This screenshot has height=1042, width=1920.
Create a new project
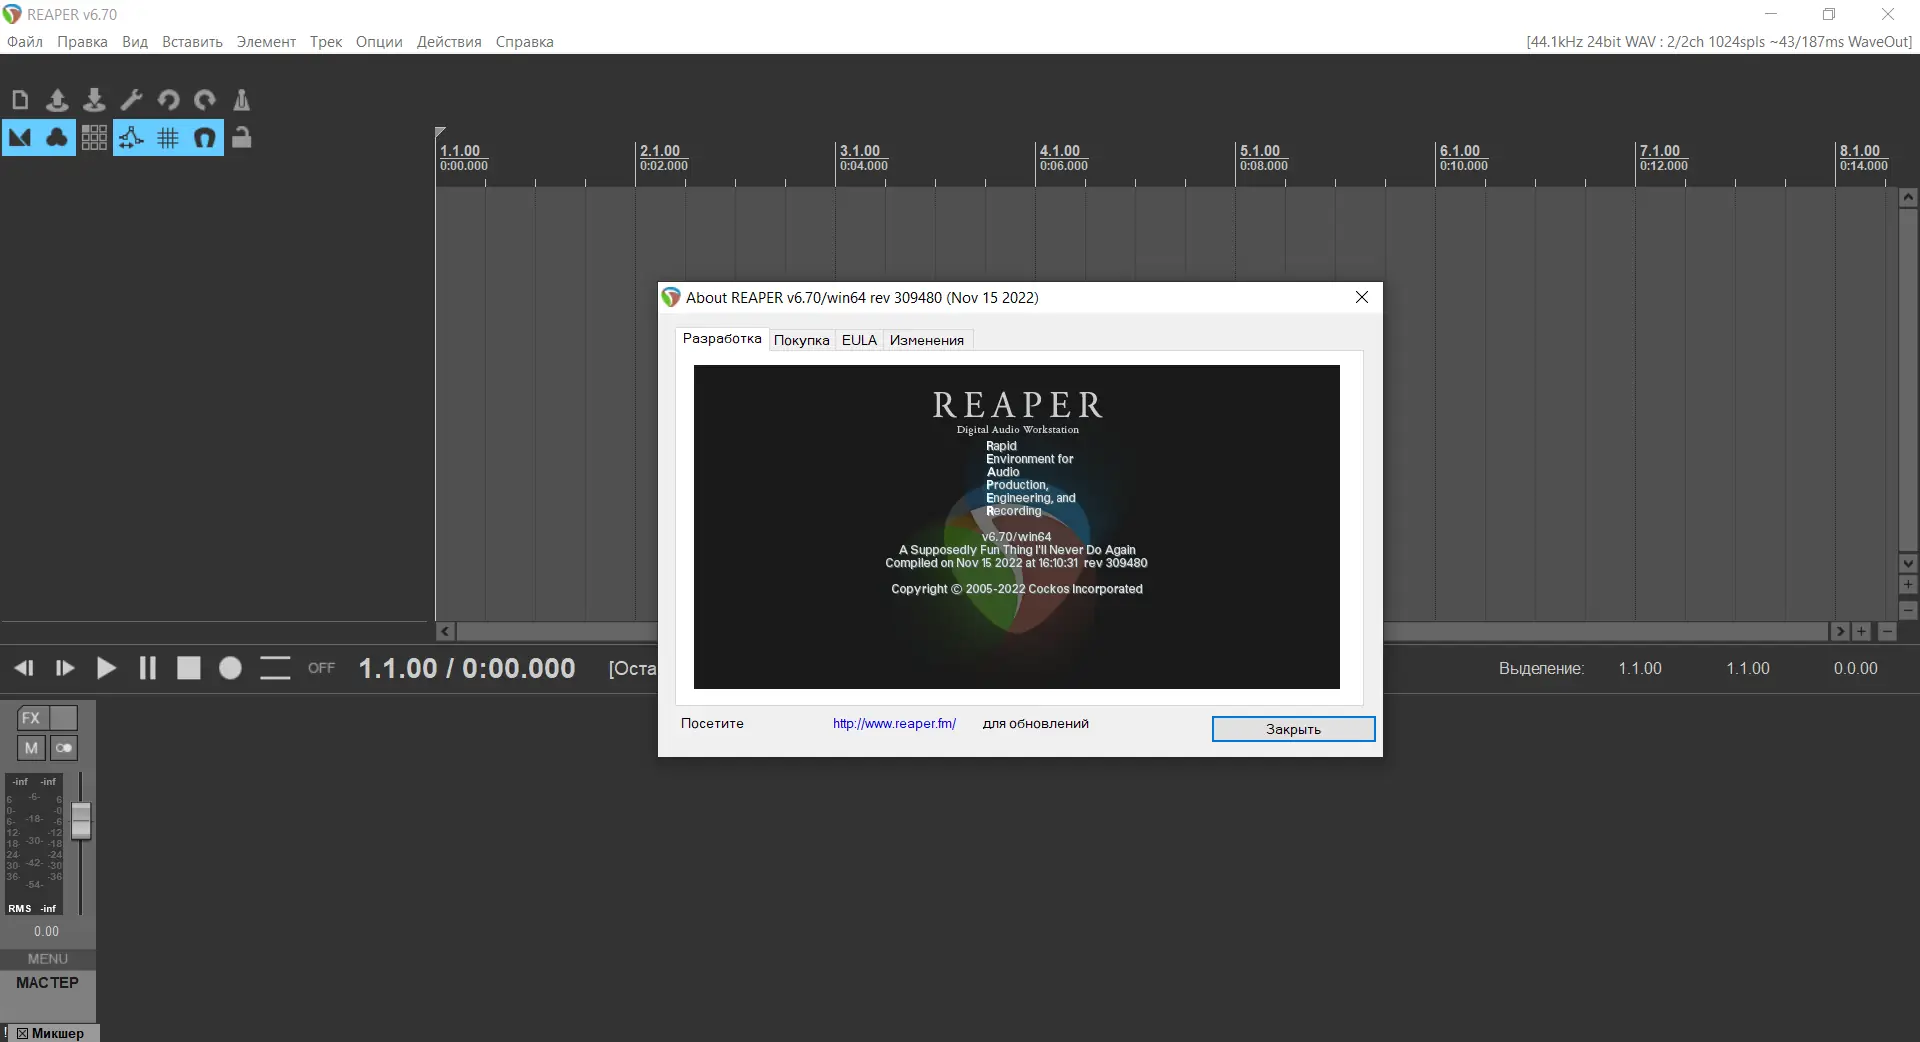pos(20,100)
